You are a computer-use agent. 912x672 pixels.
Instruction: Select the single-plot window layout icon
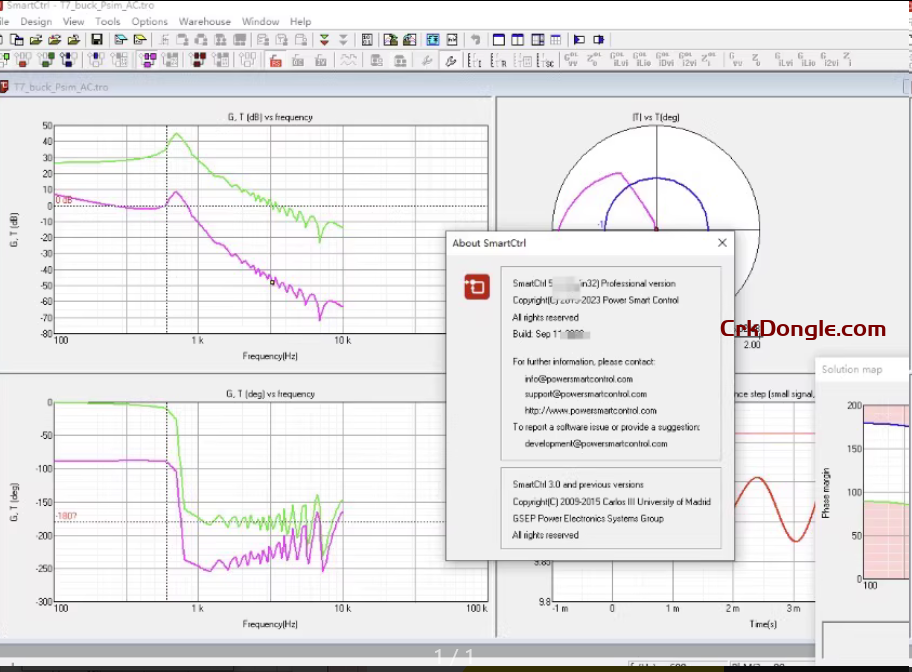tap(497, 39)
